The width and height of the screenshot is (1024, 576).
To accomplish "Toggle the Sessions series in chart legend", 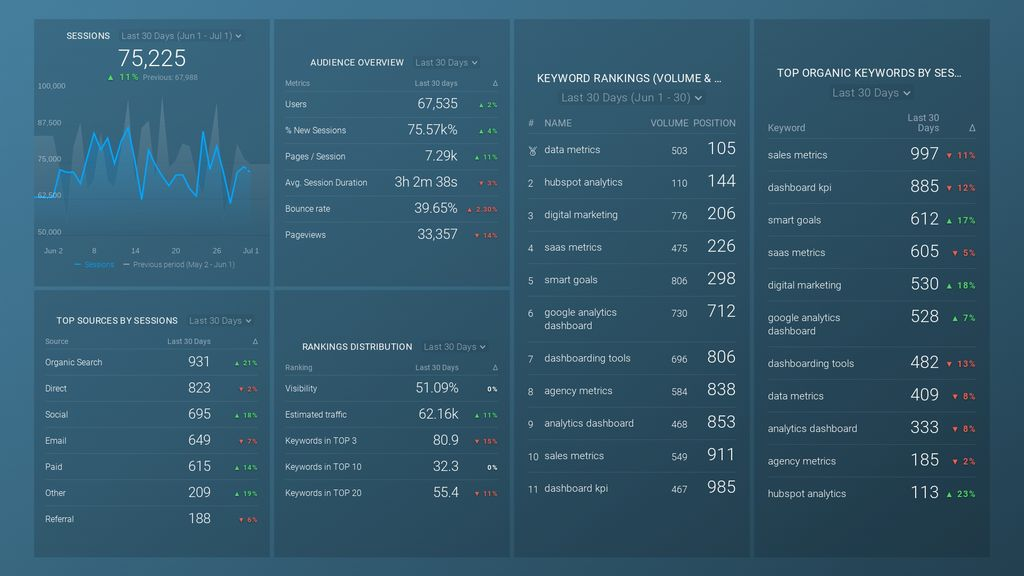I will pyautogui.click(x=94, y=264).
